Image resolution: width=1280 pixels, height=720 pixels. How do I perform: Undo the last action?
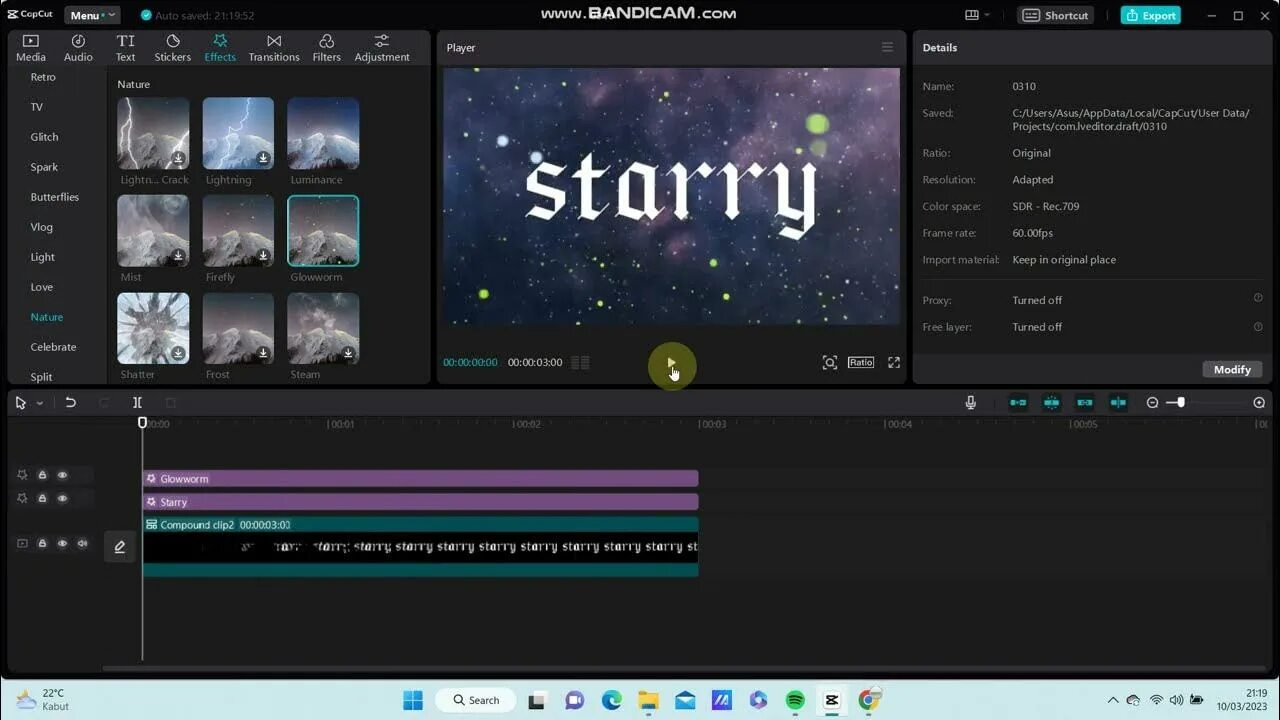tap(70, 402)
